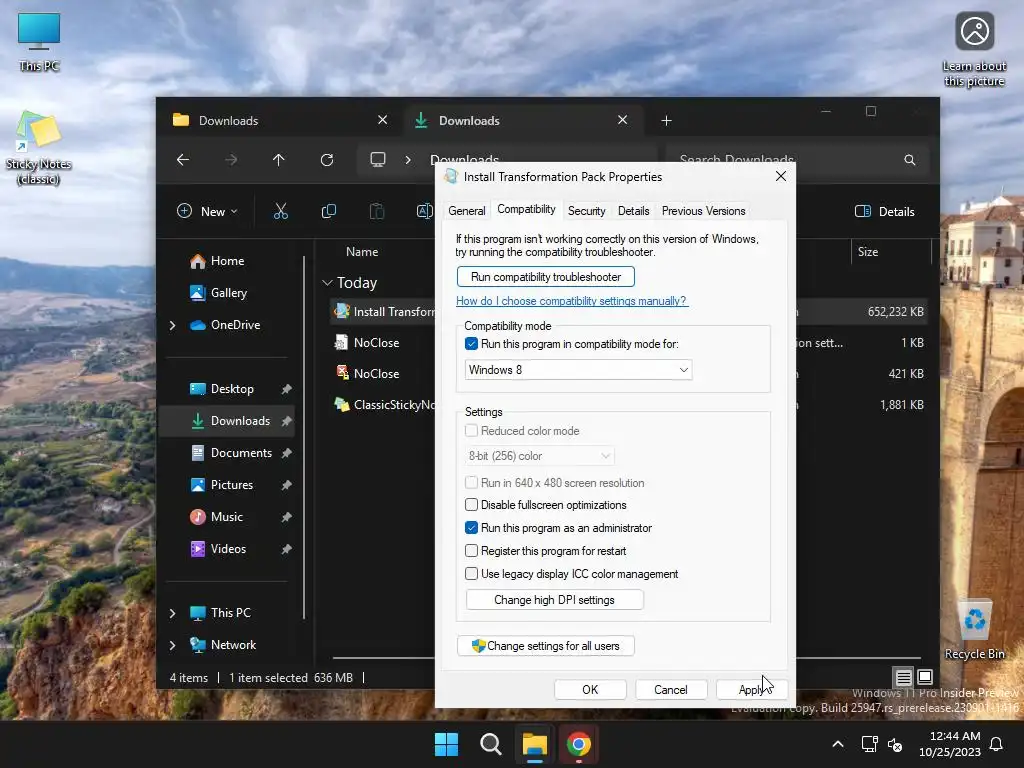Refresh the Downloads folder

click(327, 159)
